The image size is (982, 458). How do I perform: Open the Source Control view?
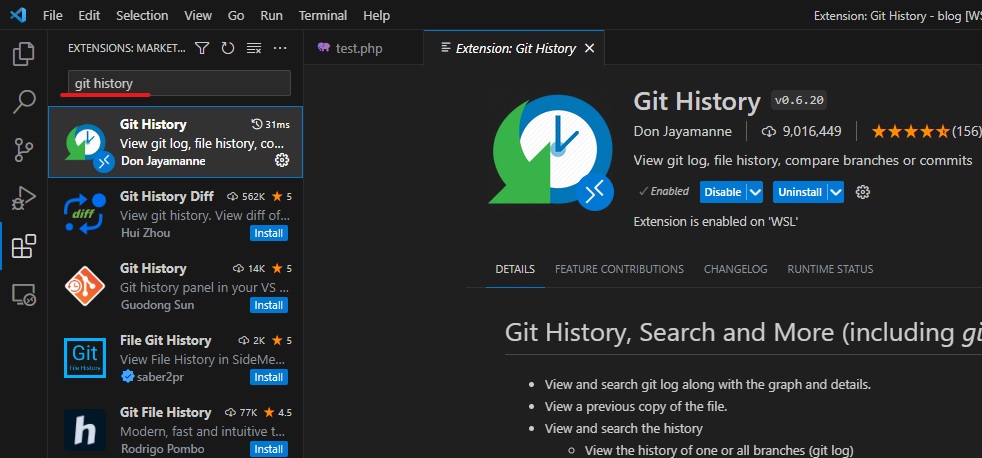[24, 150]
